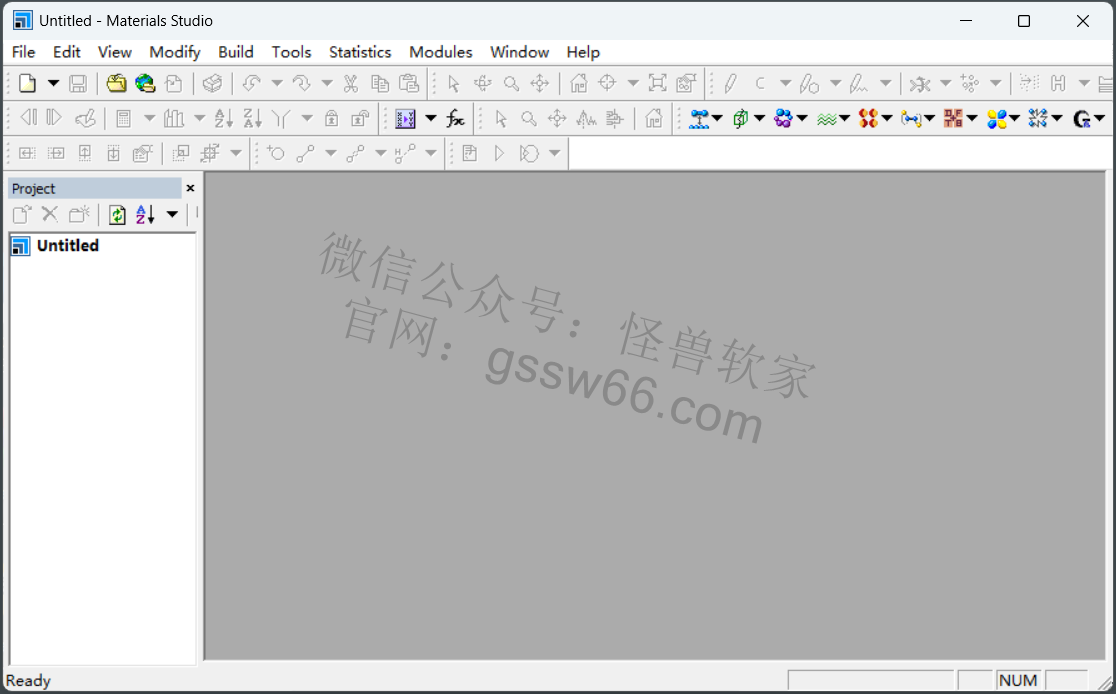Screen dimensions: 1116x694
Task: Click the Run script play icon
Action: pyautogui.click(x=499, y=153)
